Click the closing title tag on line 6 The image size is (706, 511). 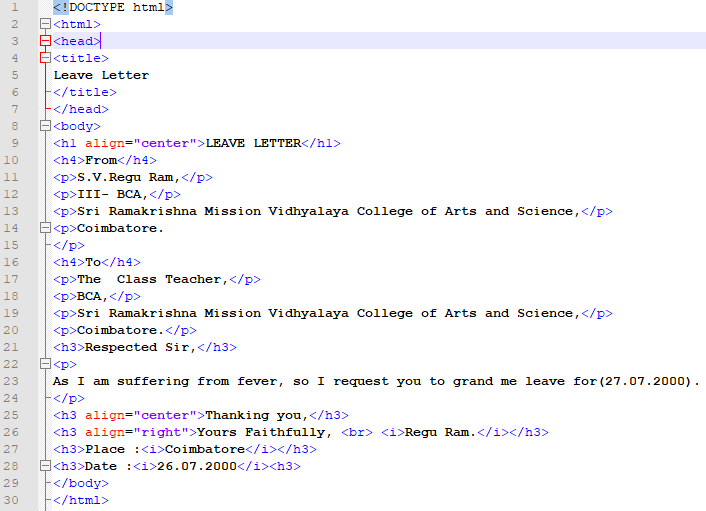tap(85, 92)
